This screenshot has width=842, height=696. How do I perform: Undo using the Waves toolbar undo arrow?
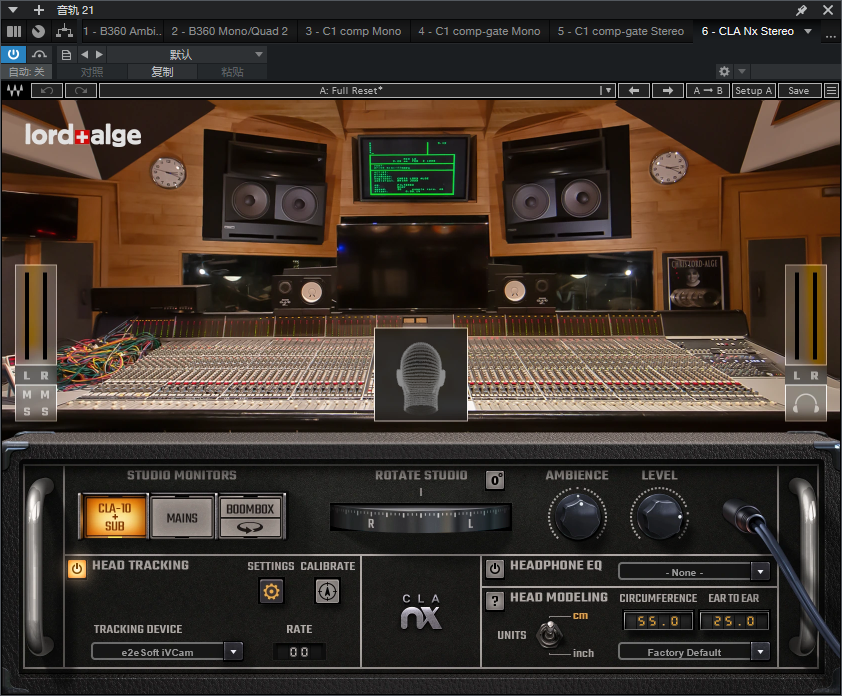point(47,90)
